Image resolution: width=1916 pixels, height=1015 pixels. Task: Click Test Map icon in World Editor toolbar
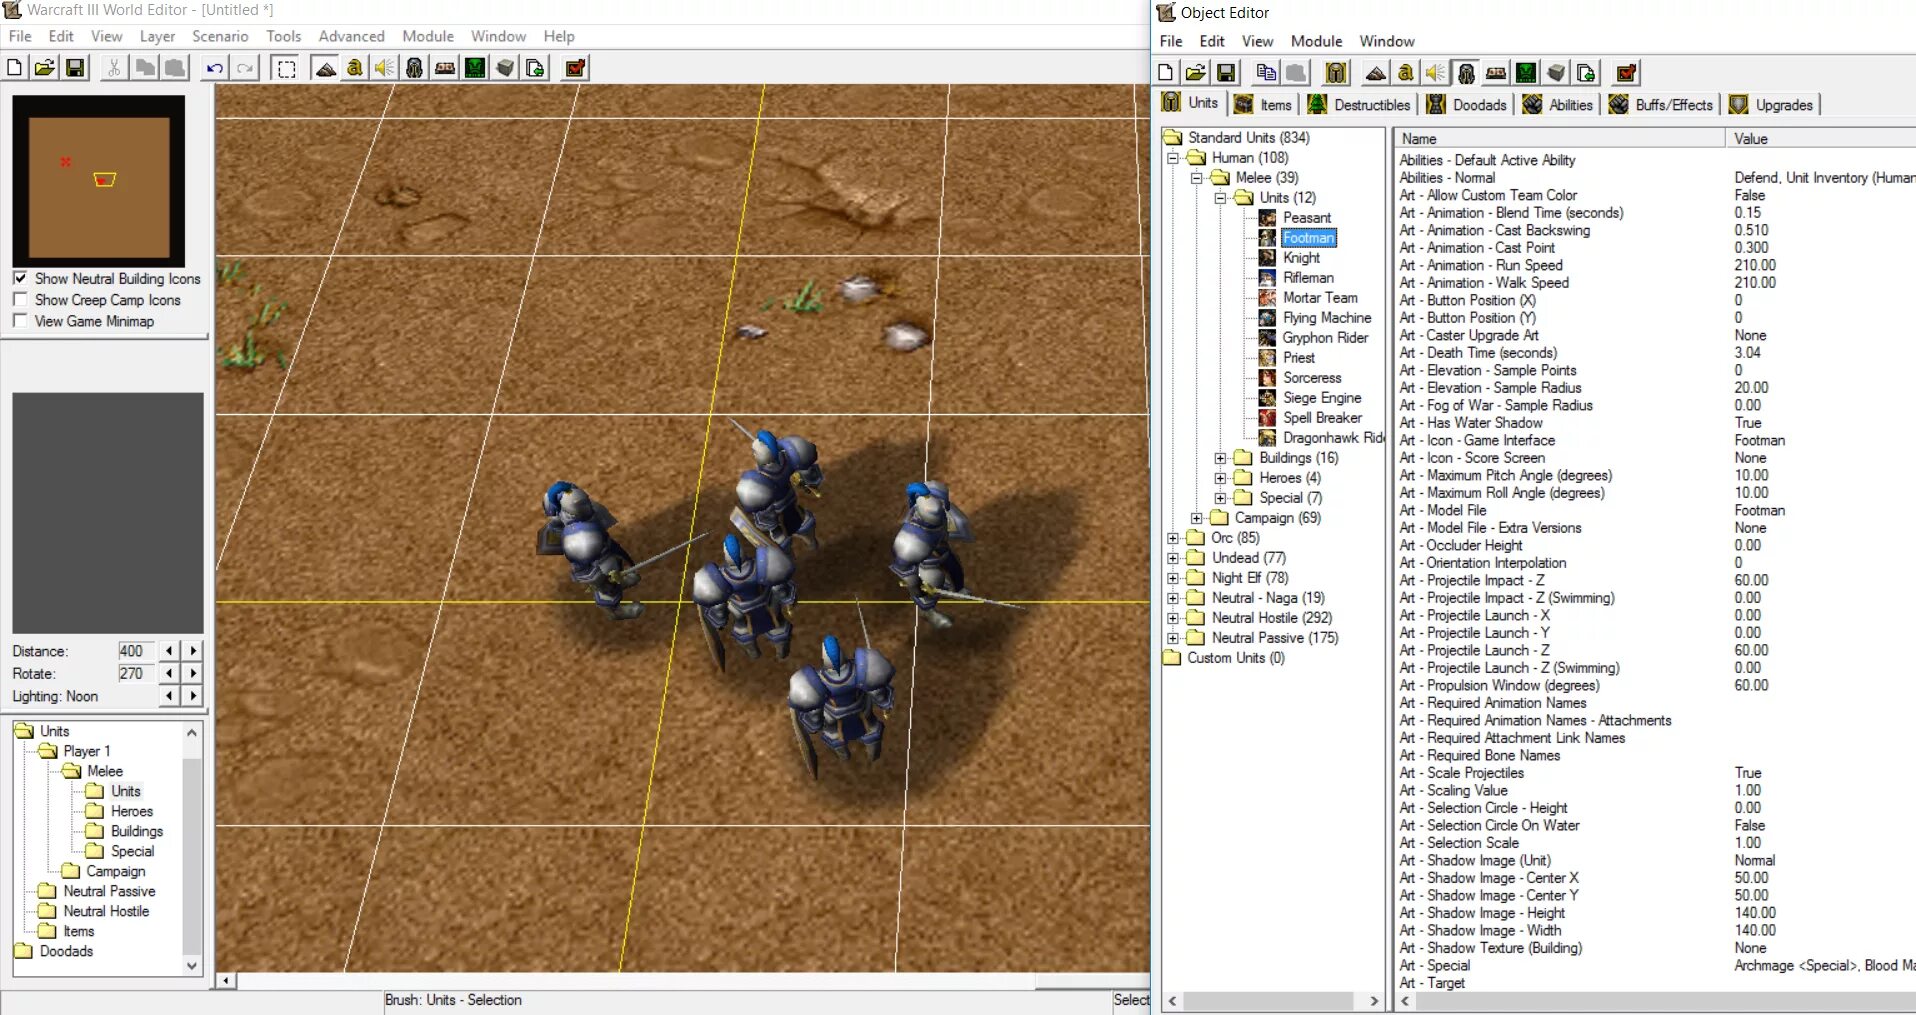(x=575, y=68)
